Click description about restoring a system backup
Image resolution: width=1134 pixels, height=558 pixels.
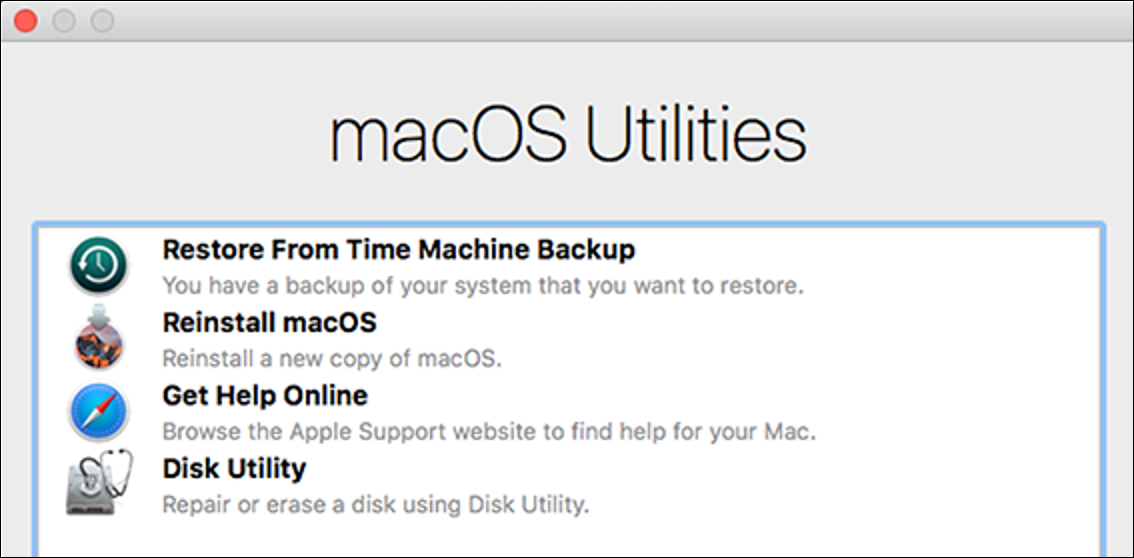click(483, 286)
